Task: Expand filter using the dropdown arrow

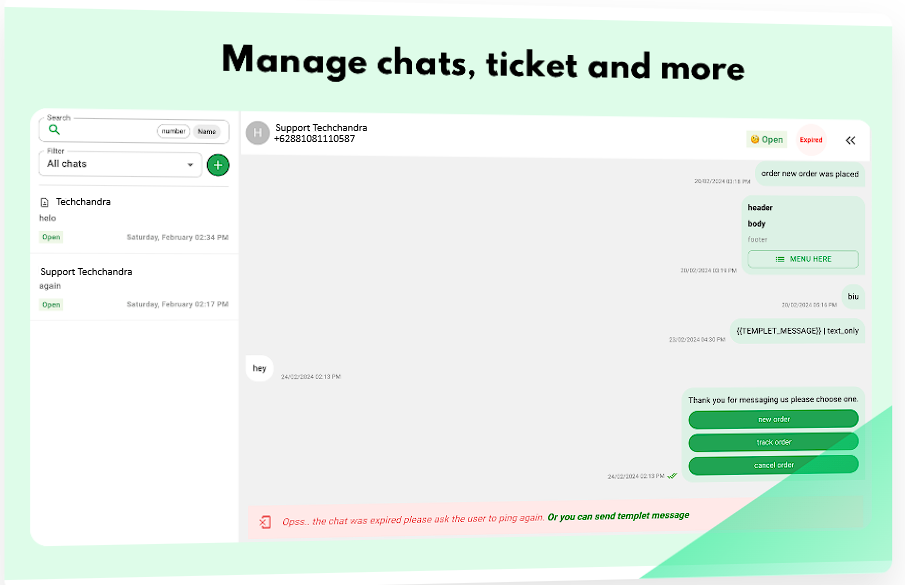Action: 190,165
